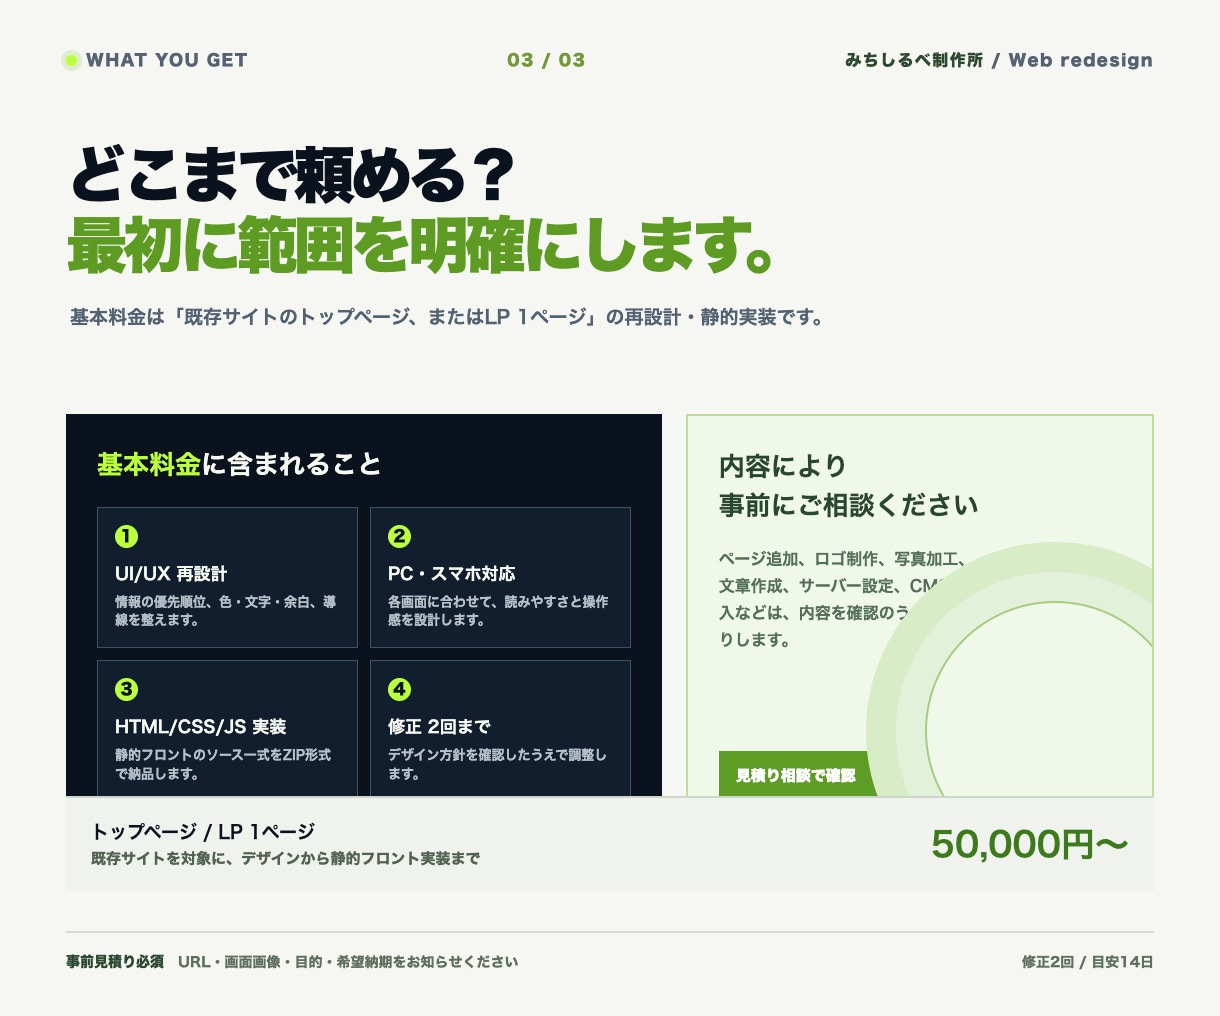This screenshot has height=1016, width=1220.
Task: Click the number 4 badge above 修正 2回まで
Action: point(399,689)
